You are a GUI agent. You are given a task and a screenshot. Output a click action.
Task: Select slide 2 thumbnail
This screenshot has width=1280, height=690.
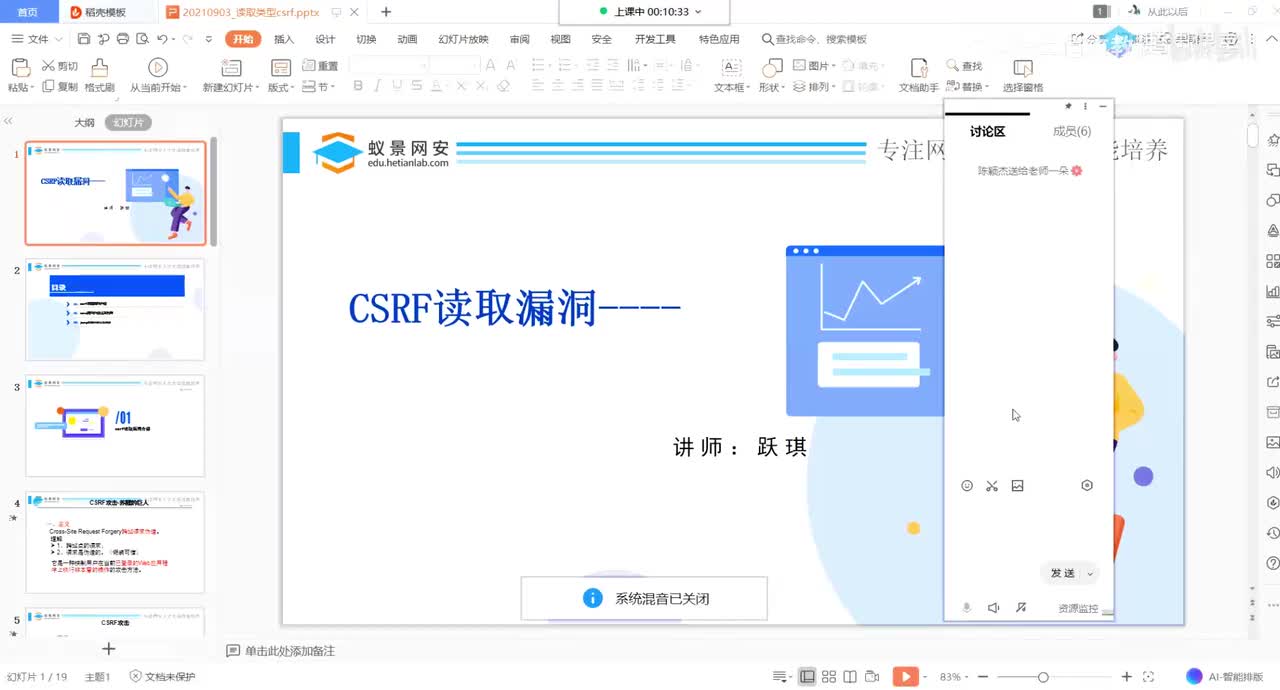[115, 310]
